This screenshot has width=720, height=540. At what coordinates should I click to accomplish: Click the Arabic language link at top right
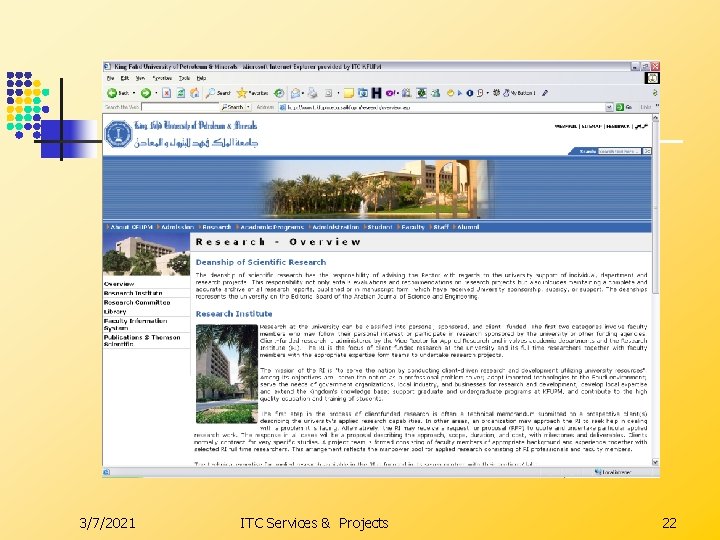tap(641, 126)
